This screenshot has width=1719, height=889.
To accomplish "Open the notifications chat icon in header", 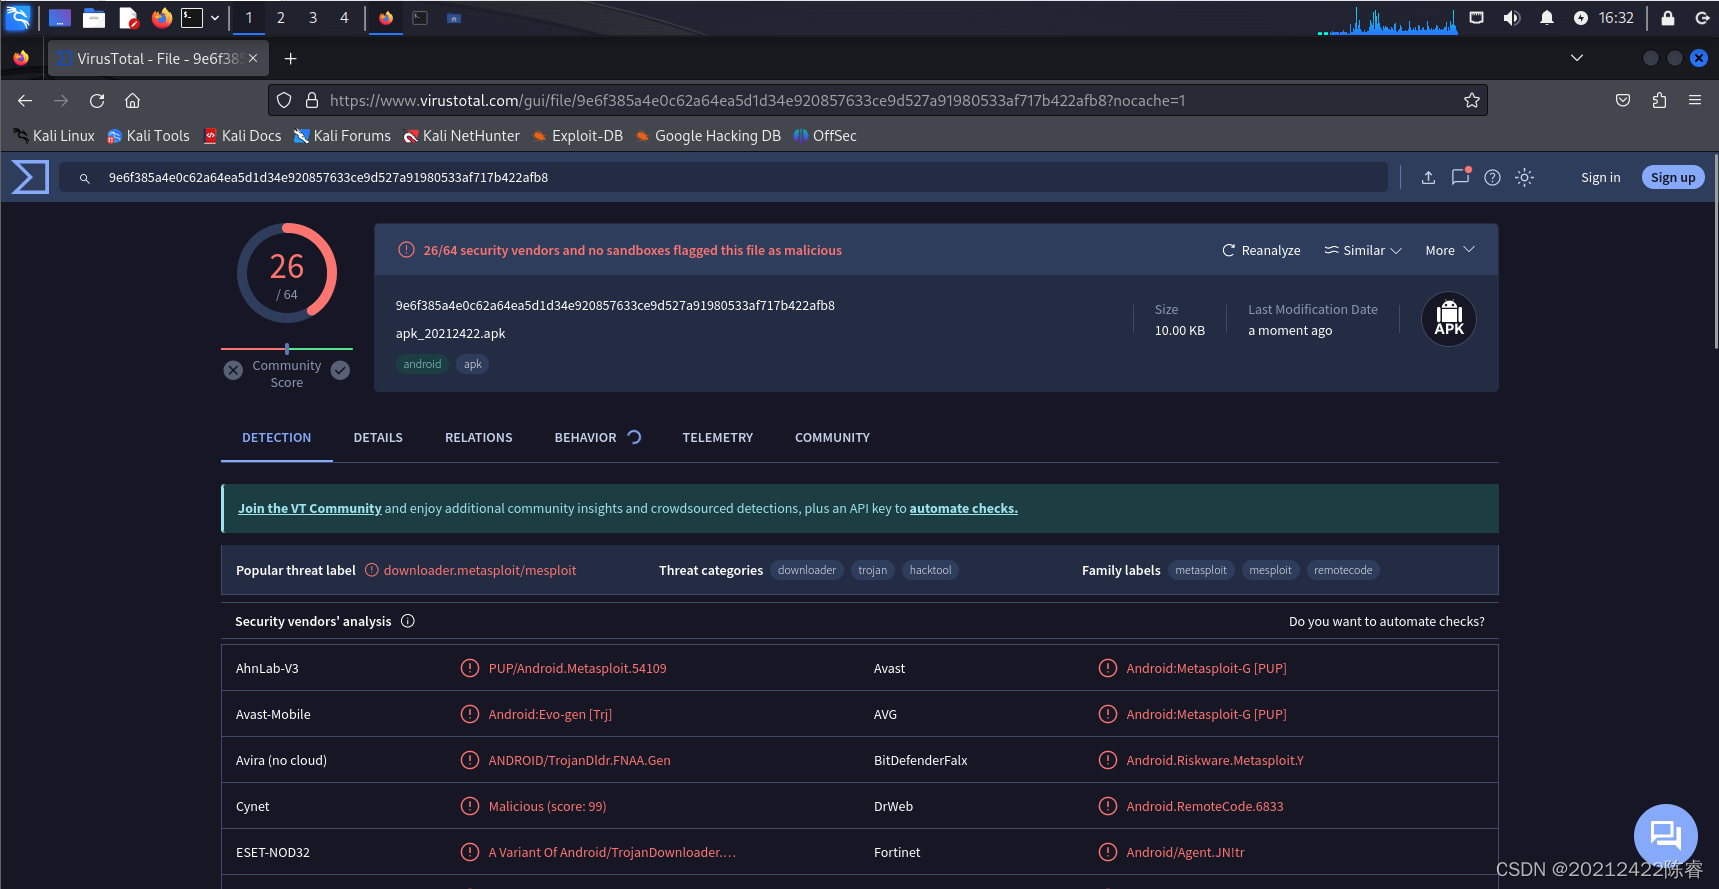I will pos(1460,176).
